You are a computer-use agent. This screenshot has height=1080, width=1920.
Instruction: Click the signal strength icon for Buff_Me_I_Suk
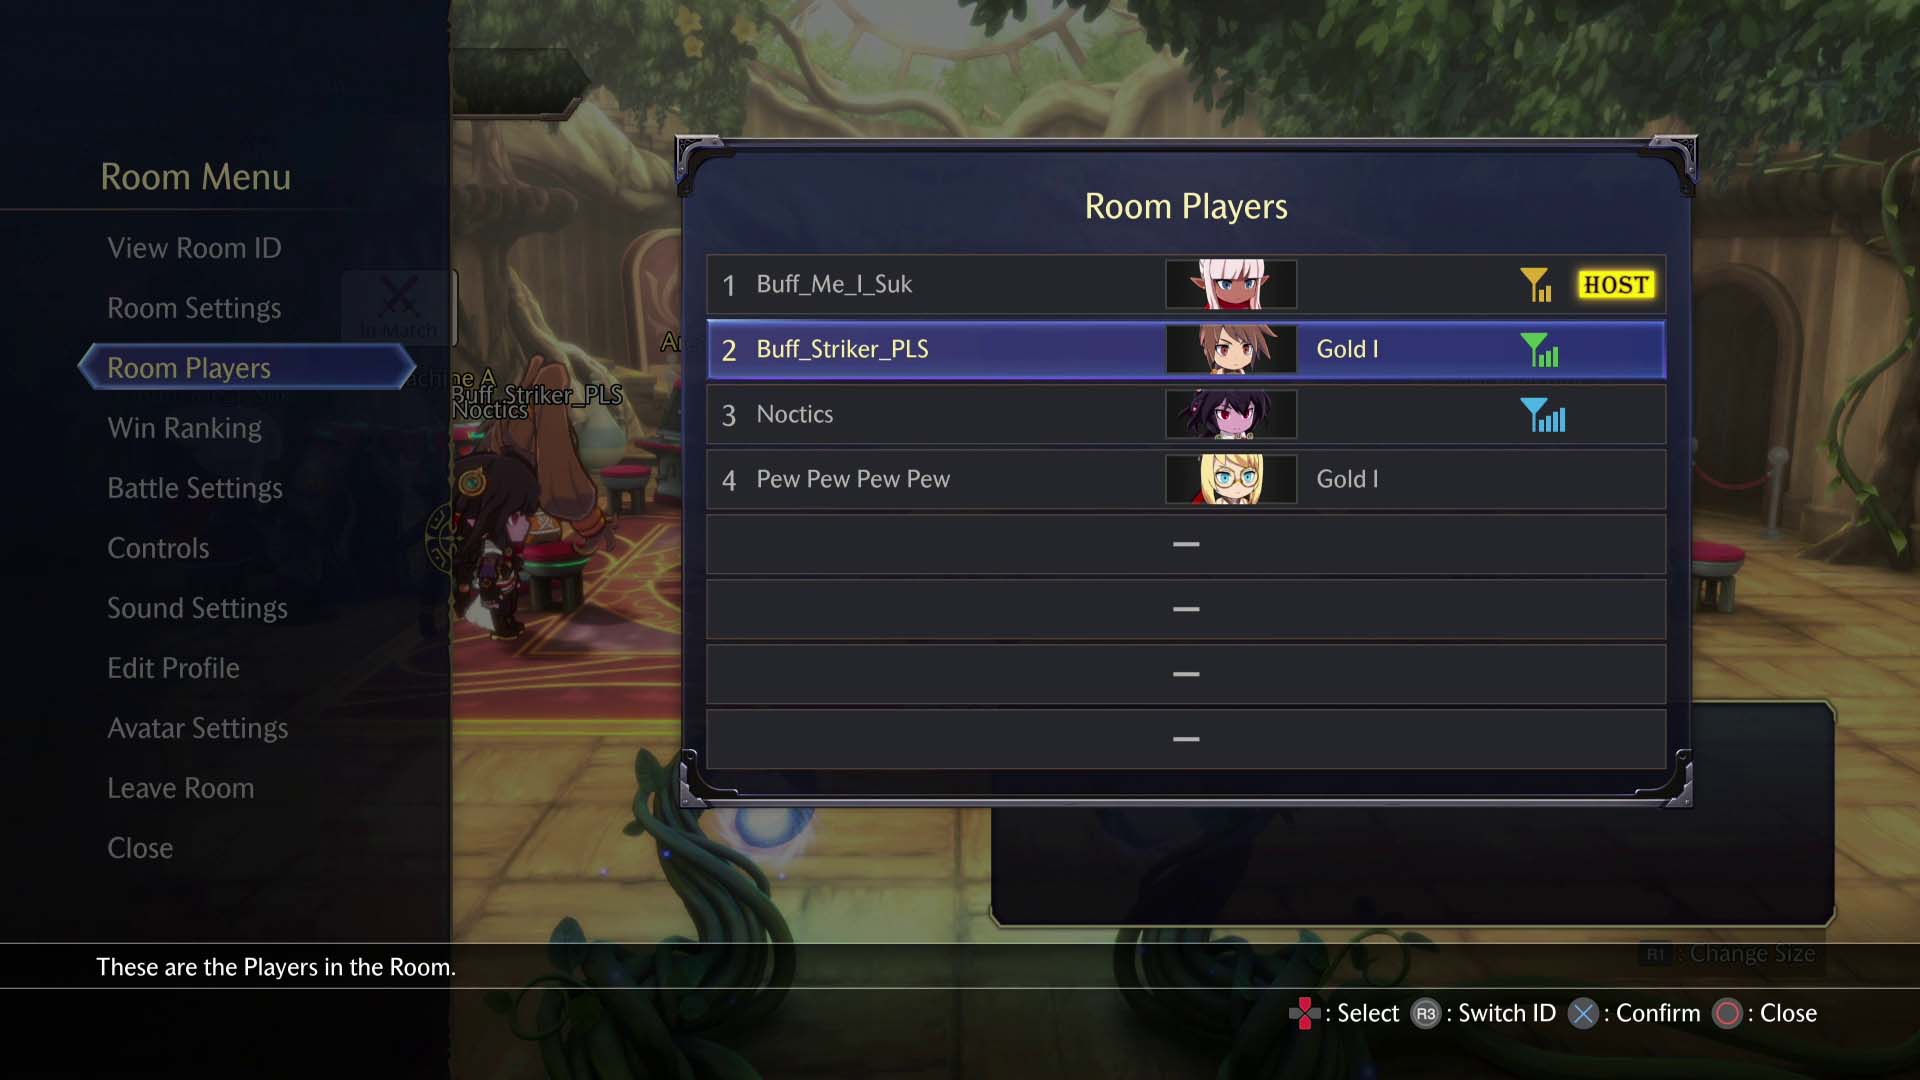click(x=1536, y=285)
